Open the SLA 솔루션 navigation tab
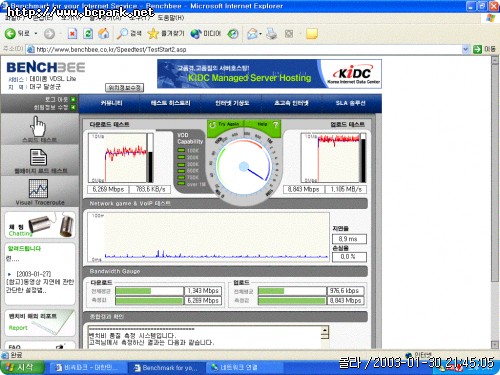500x375 pixels. (x=350, y=103)
